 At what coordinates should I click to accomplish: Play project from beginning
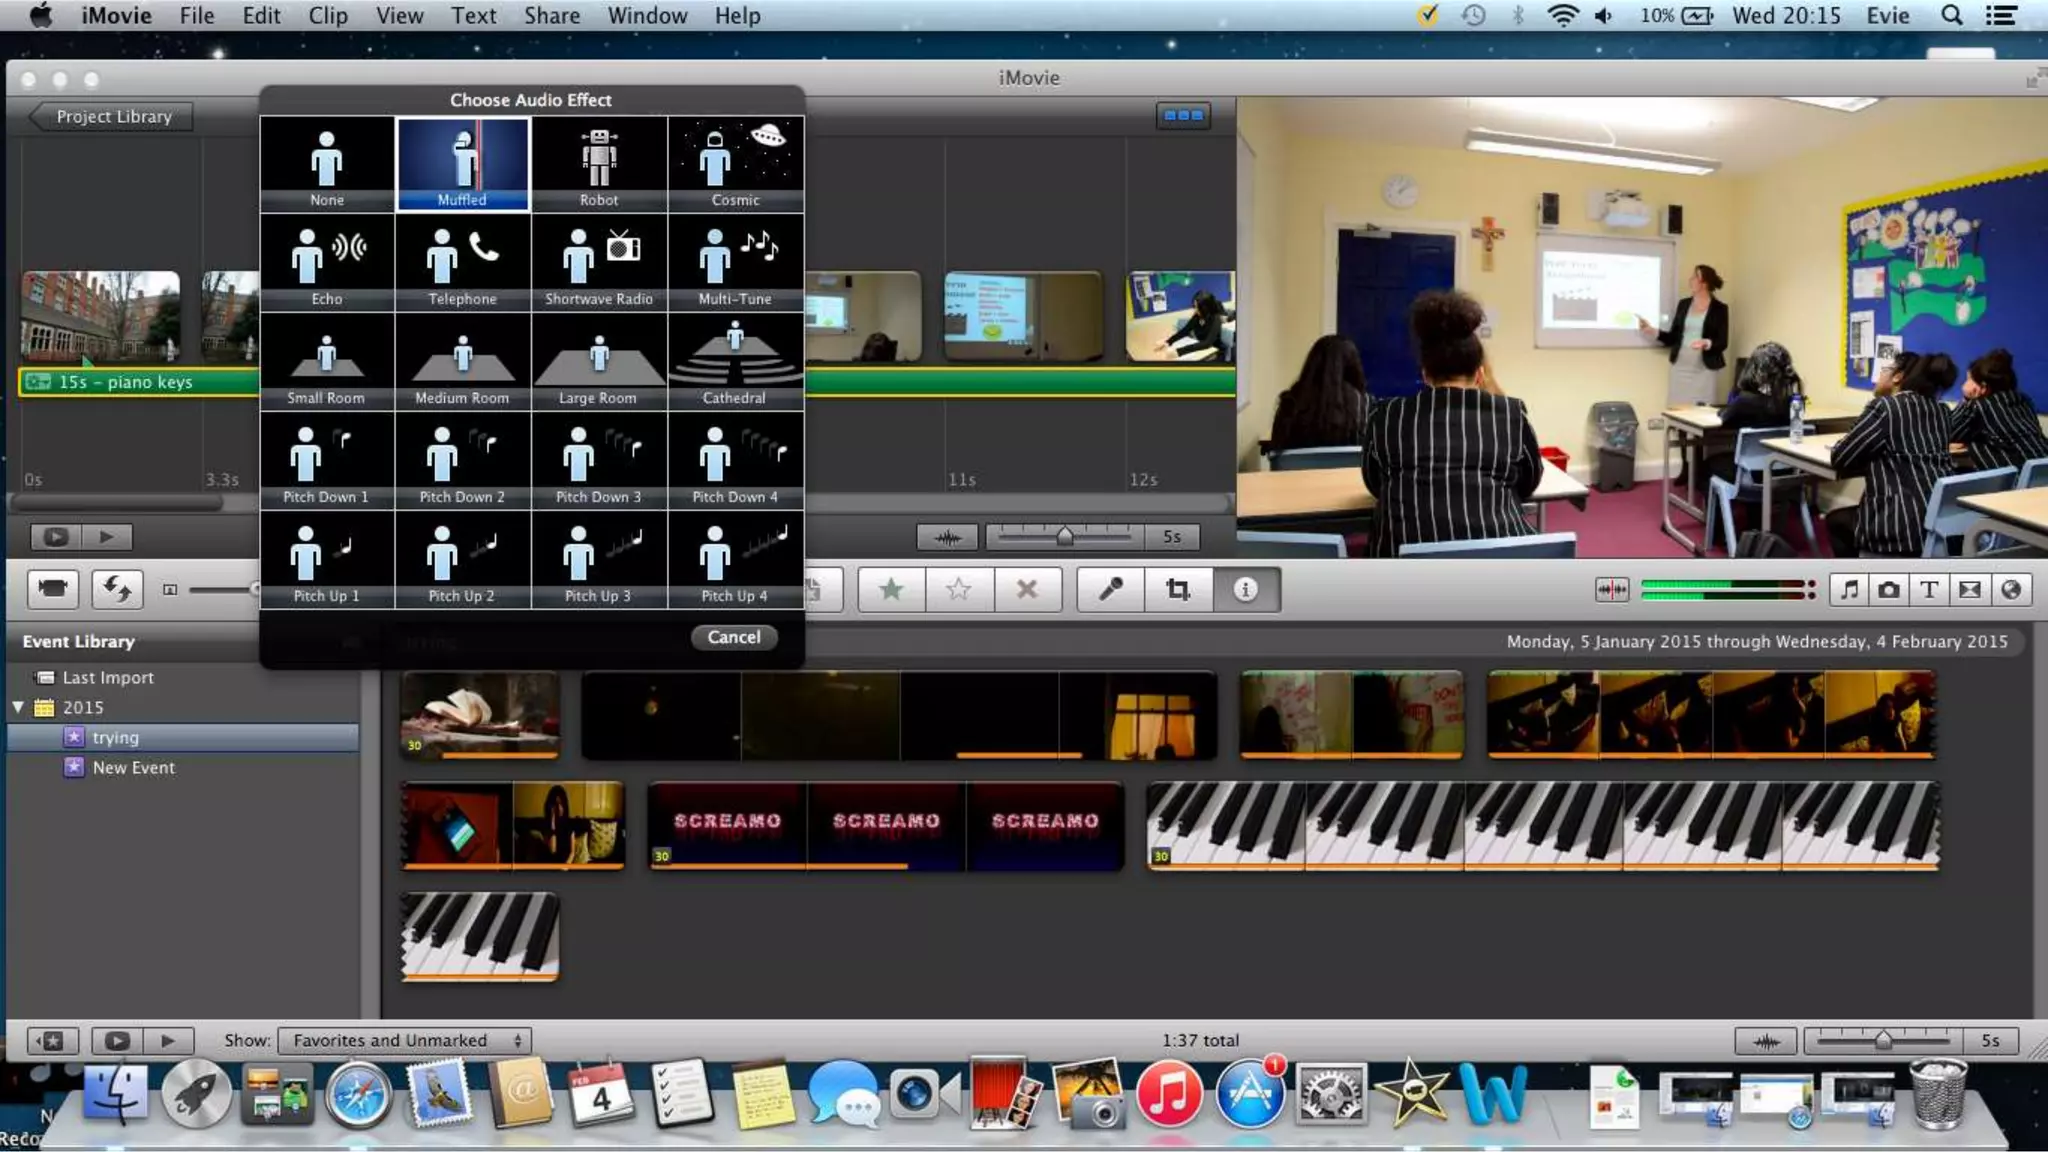(107, 537)
